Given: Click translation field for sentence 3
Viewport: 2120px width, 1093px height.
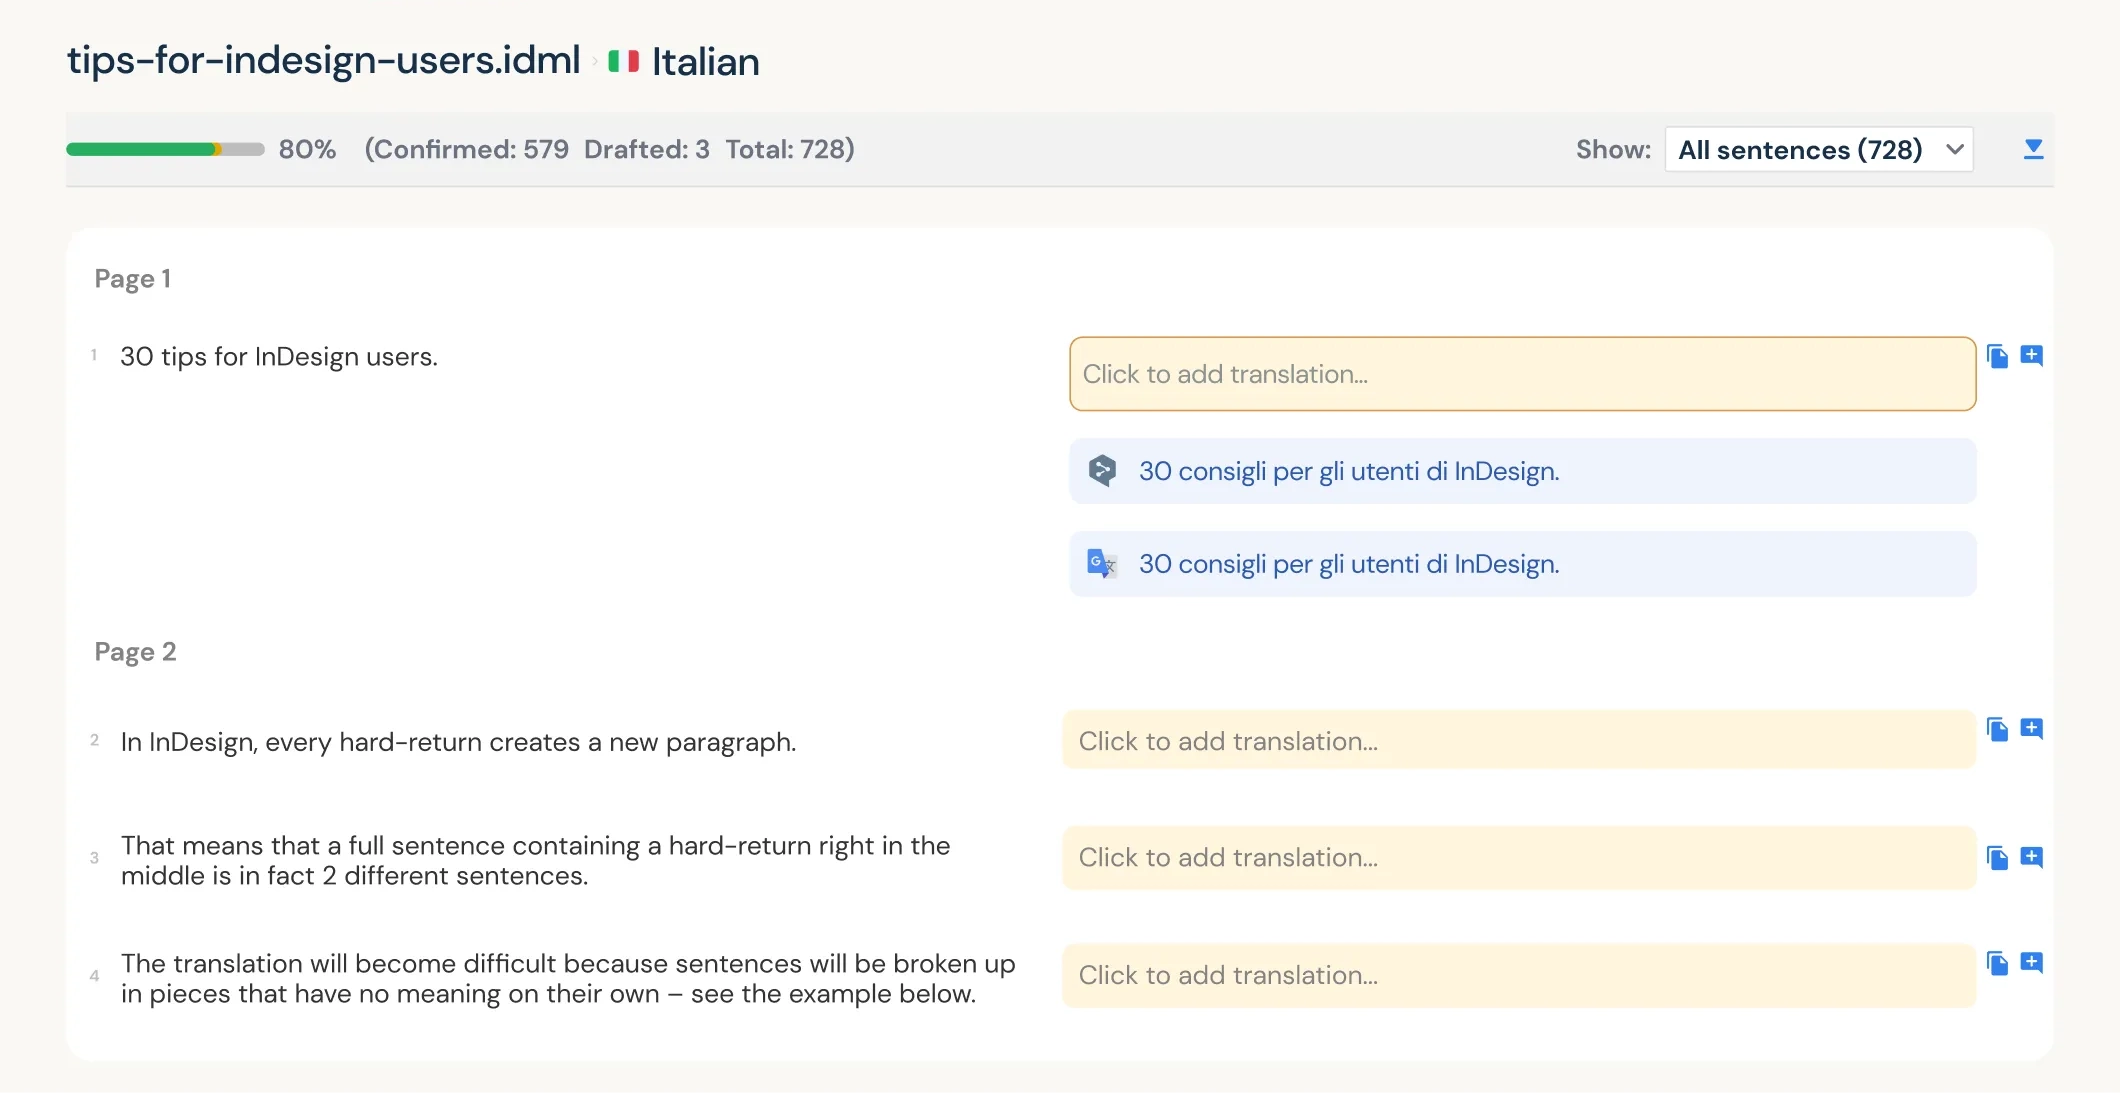Looking at the screenshot, I should (x=1519, y=857).
